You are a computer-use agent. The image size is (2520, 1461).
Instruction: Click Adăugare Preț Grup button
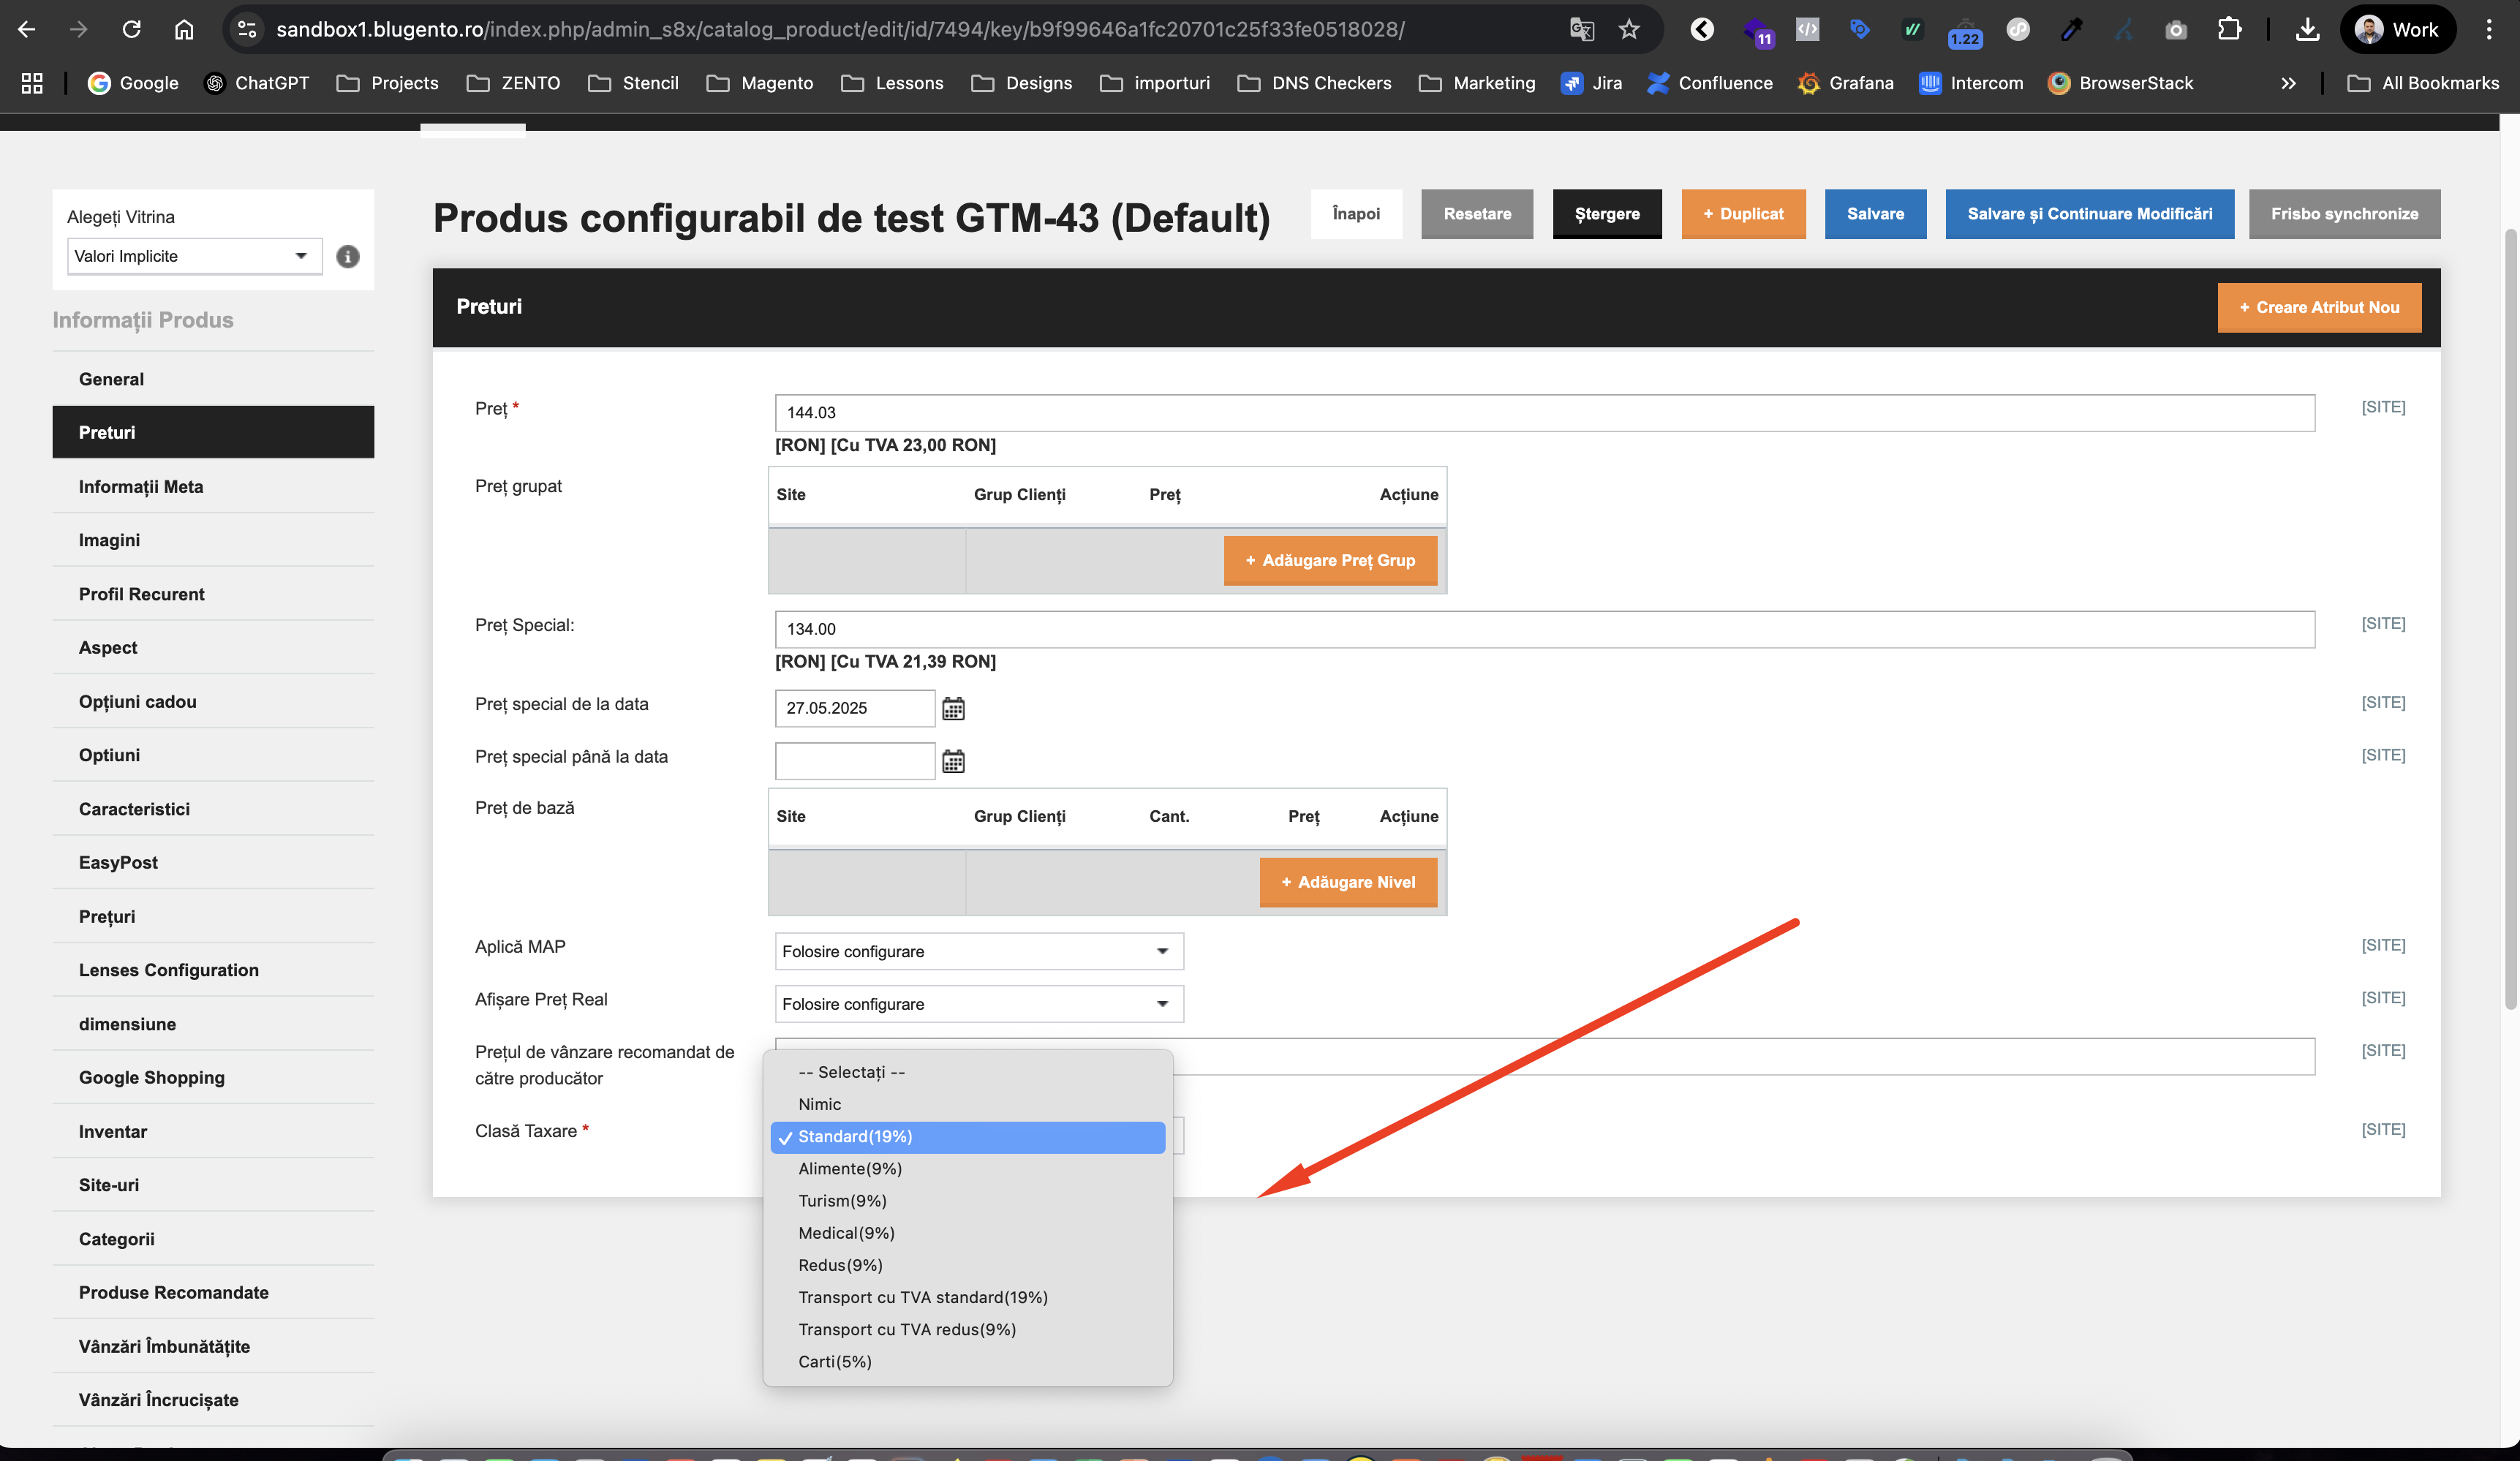[x=1330, y=560]
